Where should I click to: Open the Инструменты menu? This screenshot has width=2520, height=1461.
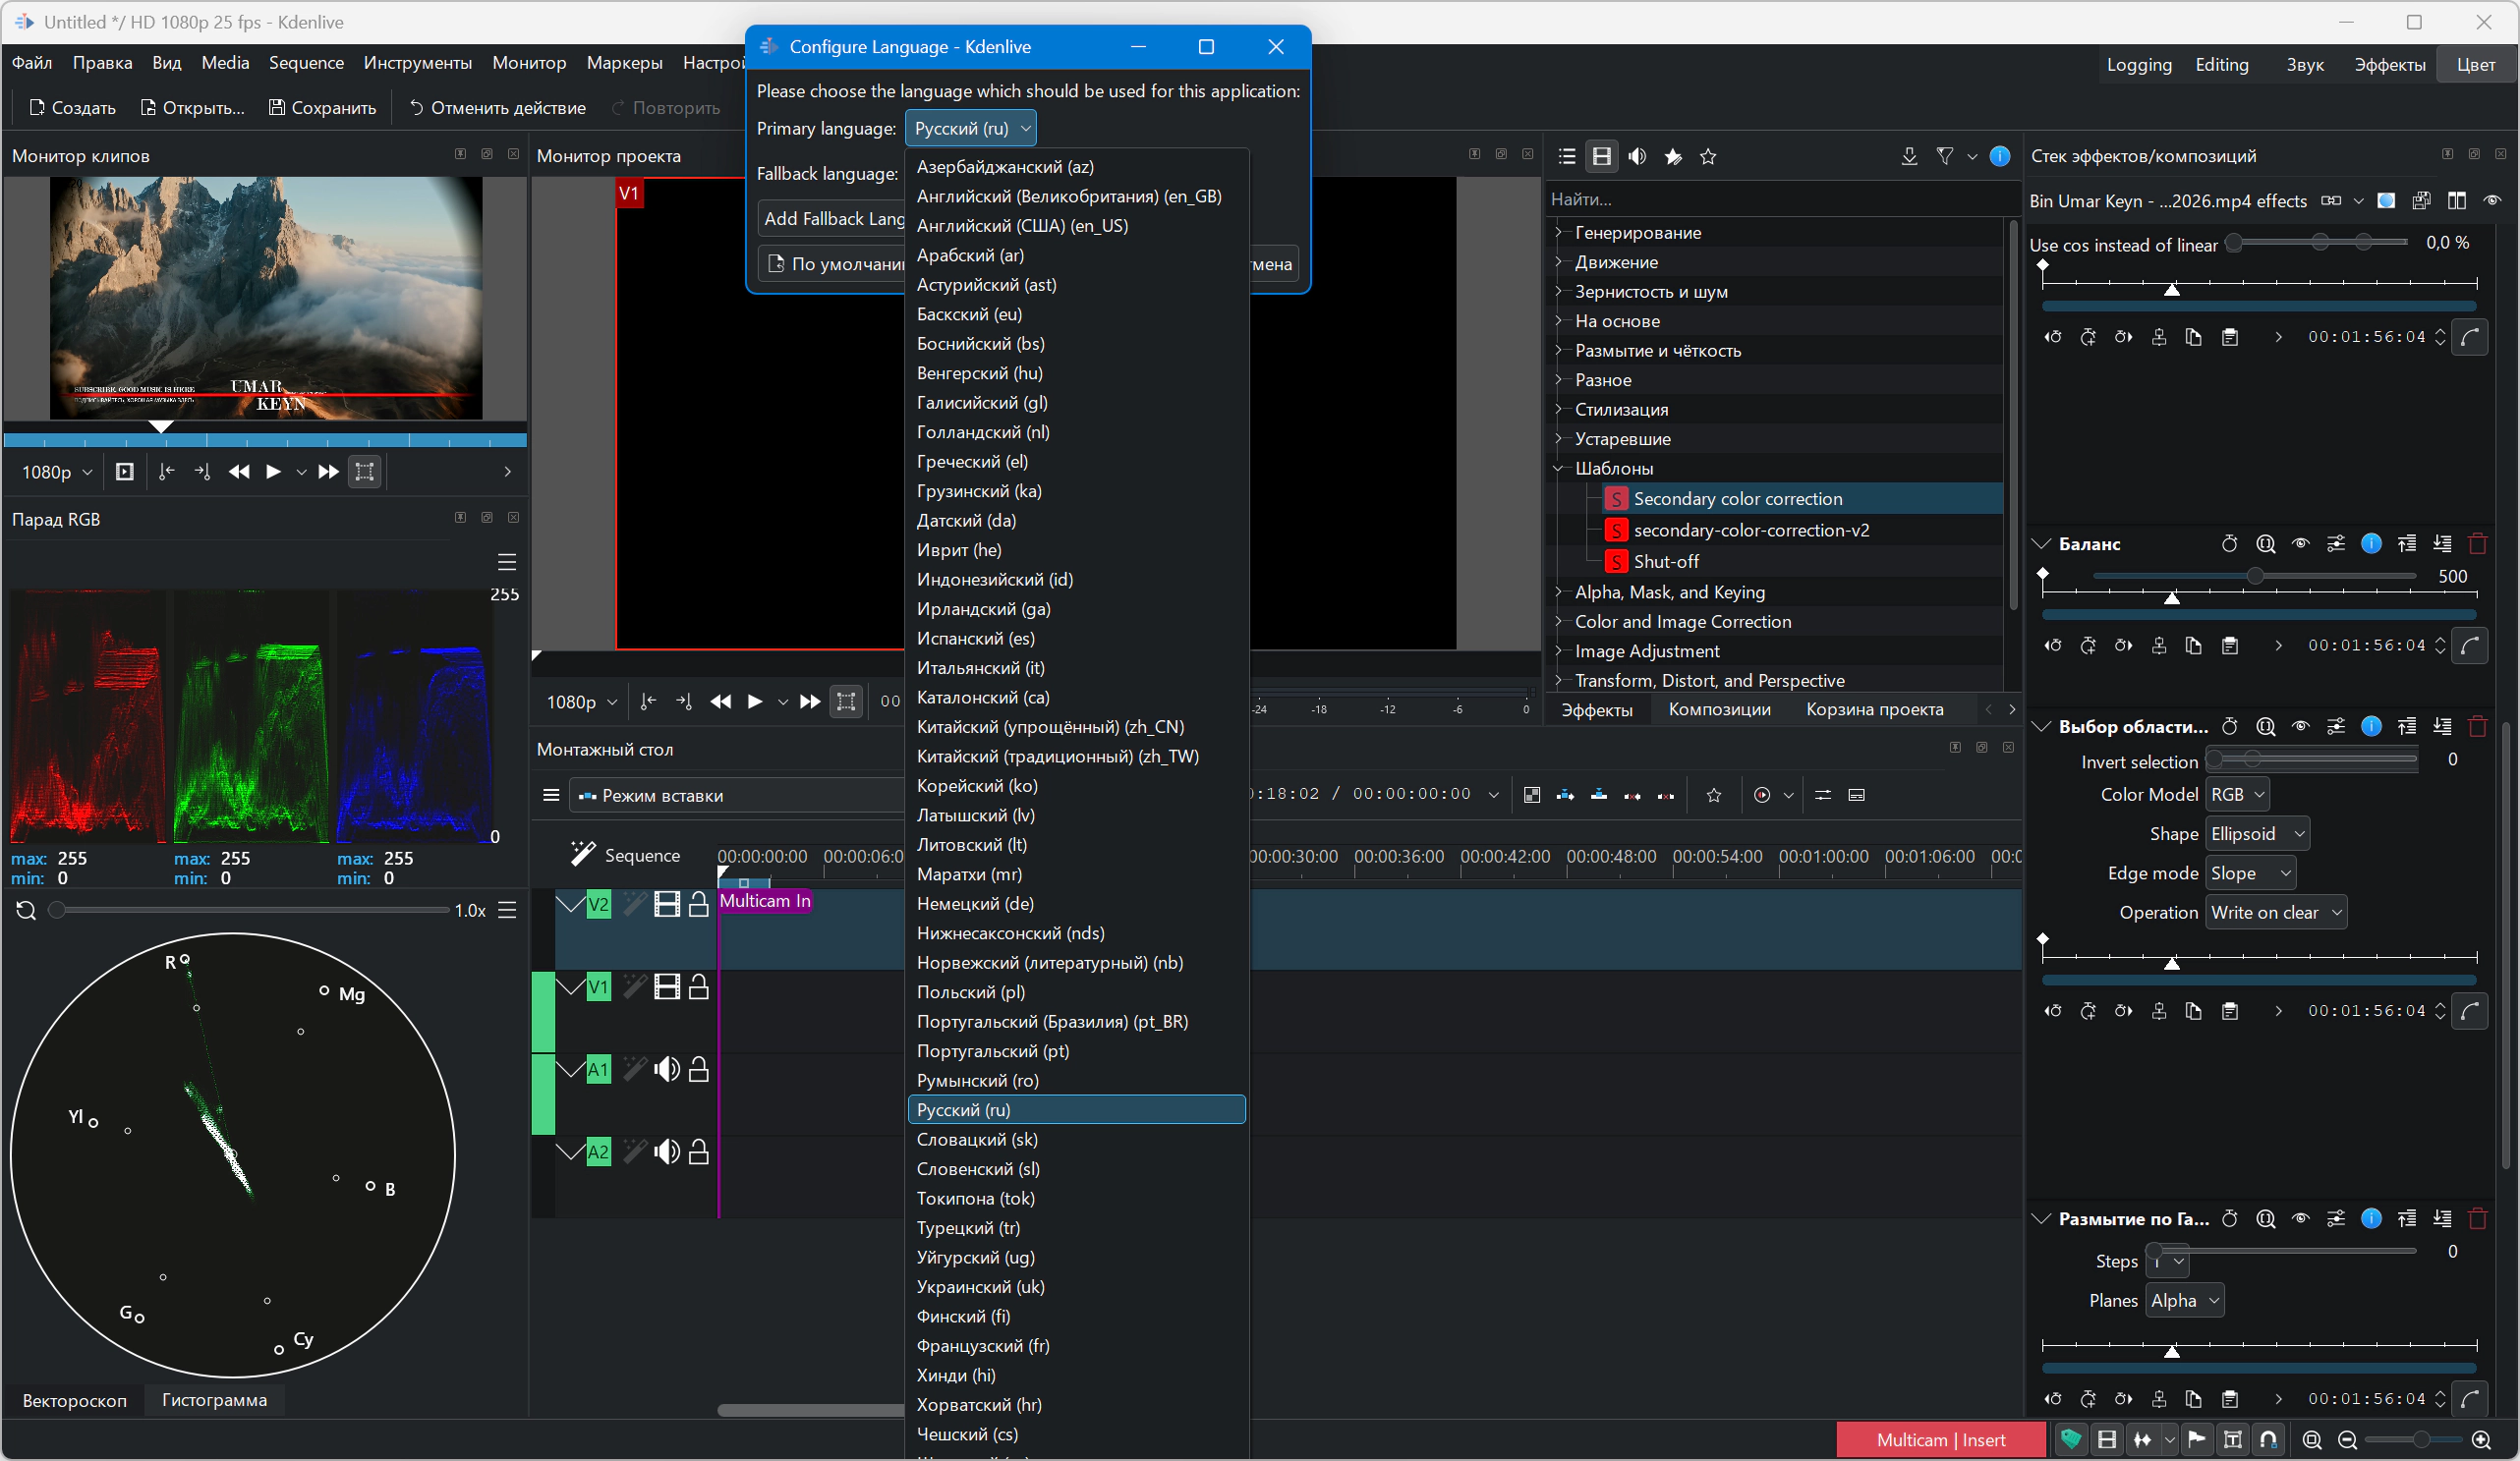417,63
